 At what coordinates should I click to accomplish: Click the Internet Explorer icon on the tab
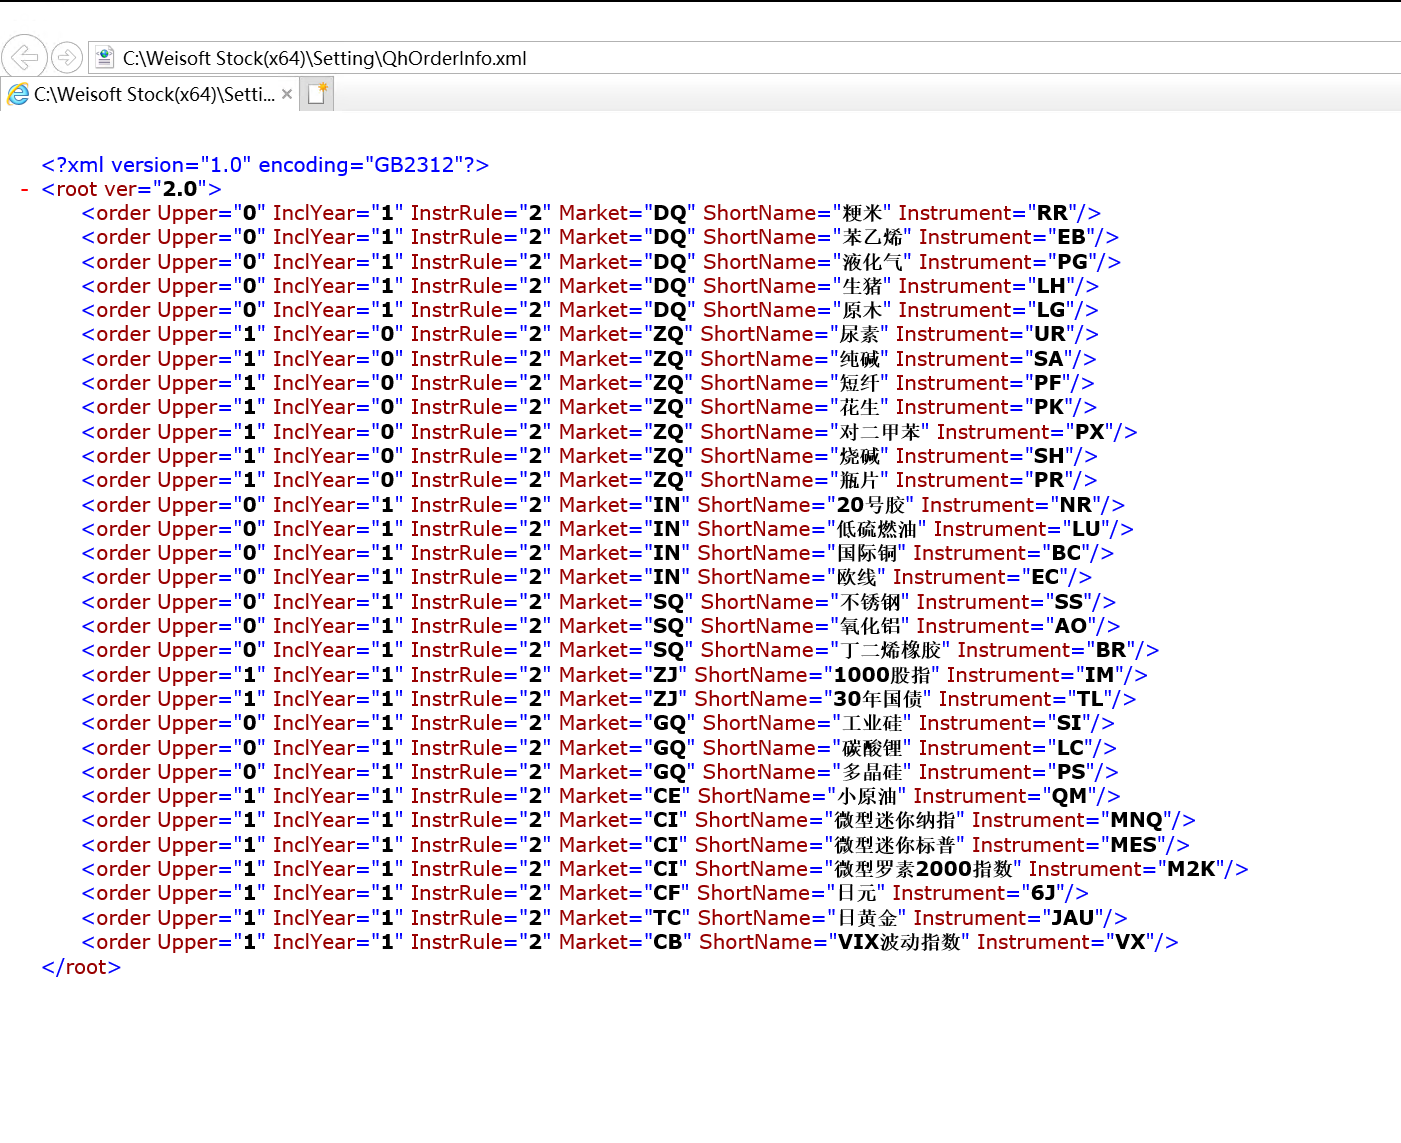(x=18, y=95)
